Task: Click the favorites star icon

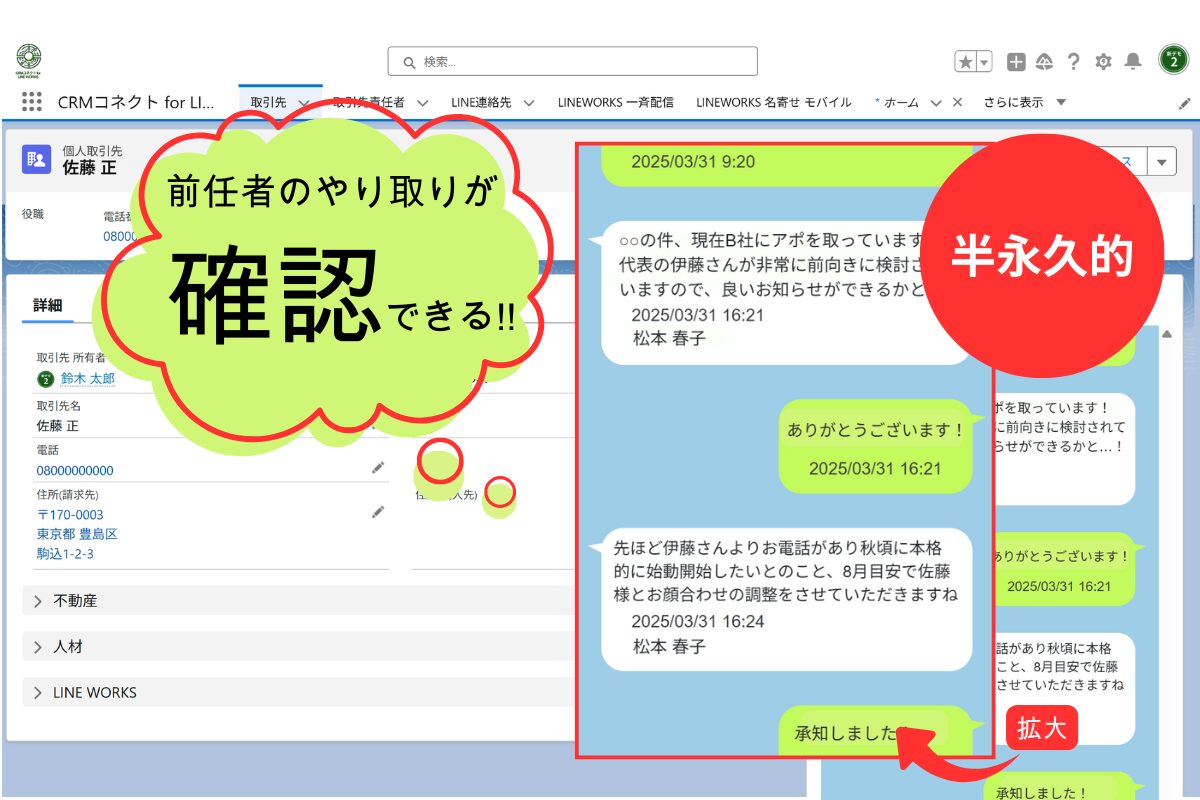Action: point(965,62)
